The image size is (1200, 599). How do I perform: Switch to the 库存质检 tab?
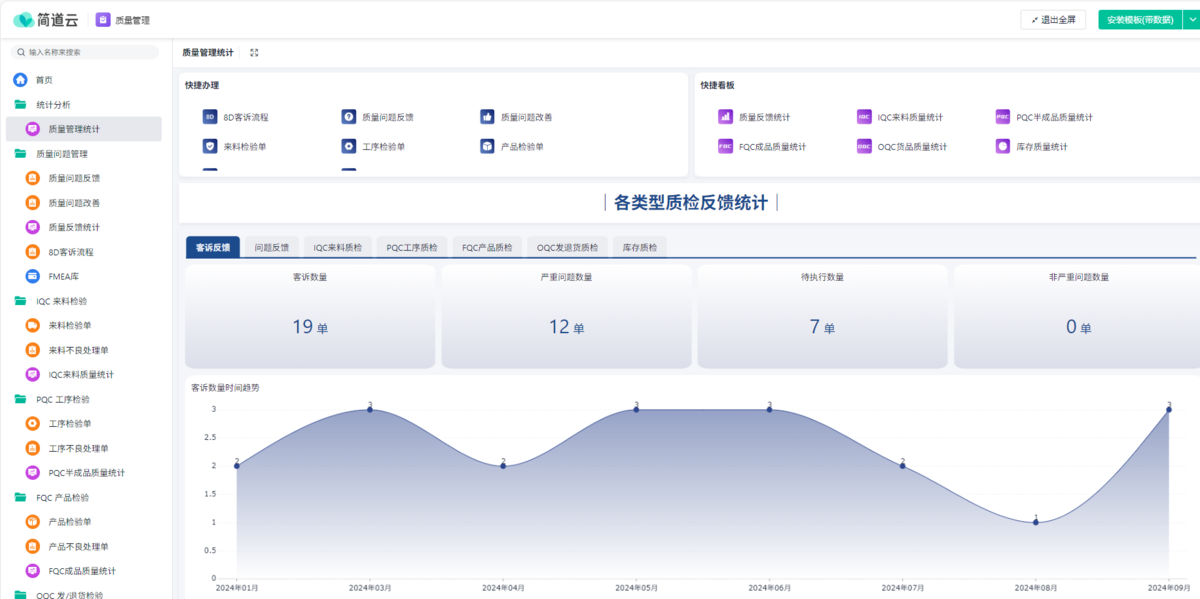tap(639, 247)
